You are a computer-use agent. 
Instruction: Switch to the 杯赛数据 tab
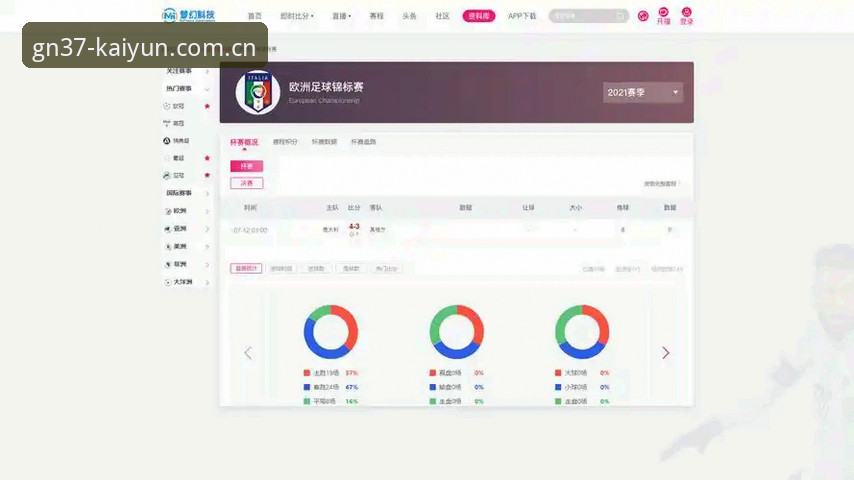tap(324, 142)
